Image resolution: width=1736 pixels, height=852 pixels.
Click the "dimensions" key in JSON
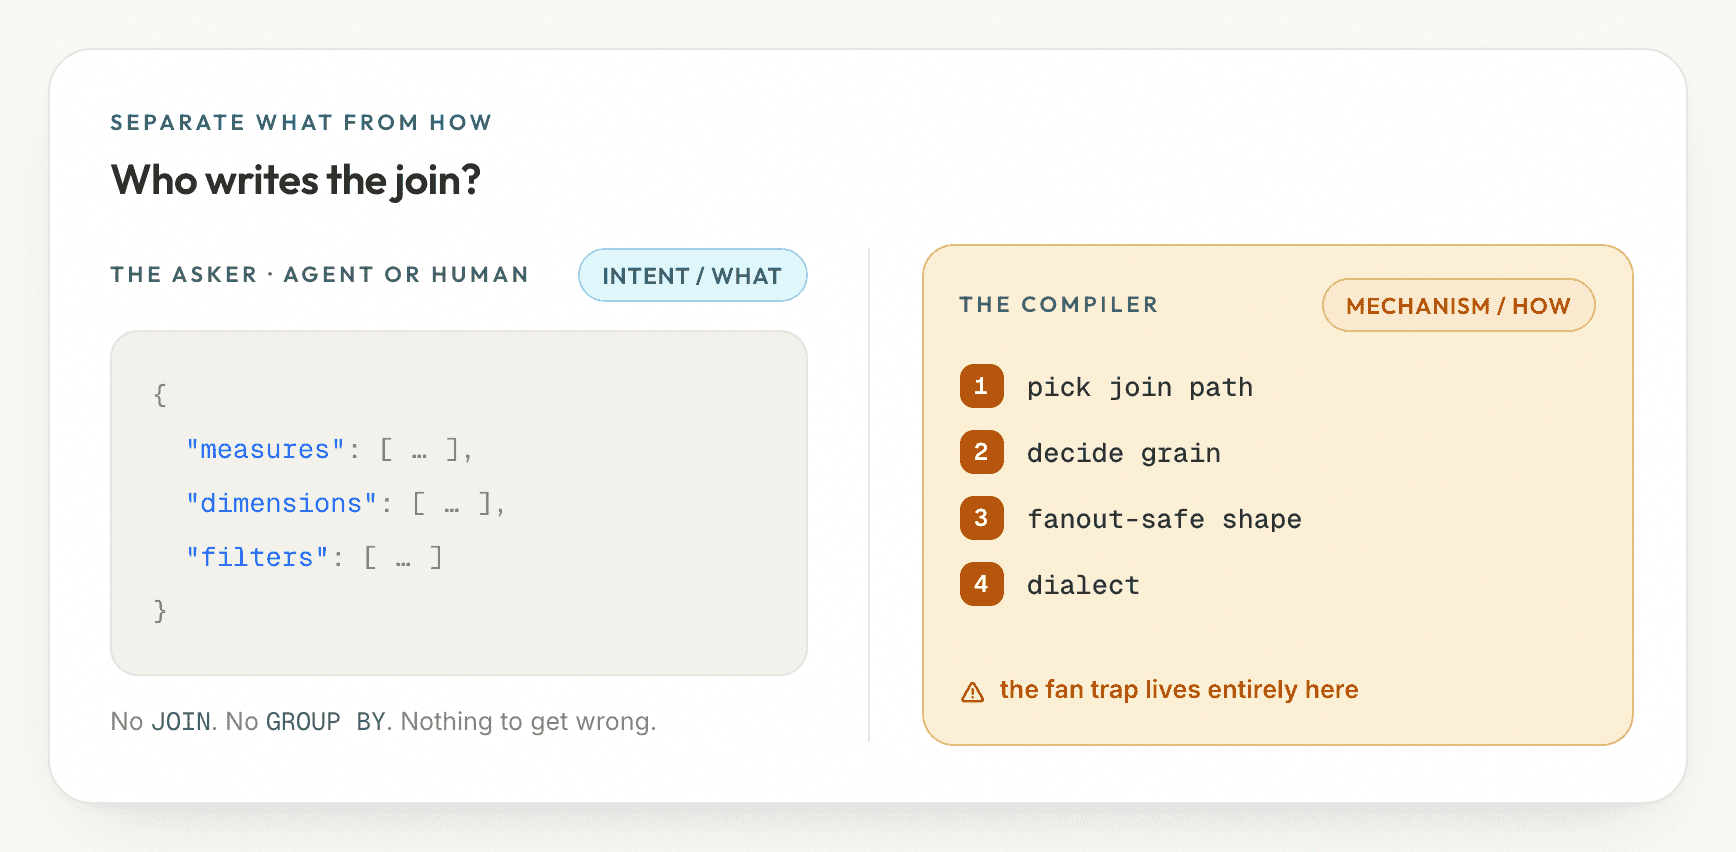[281, 504]
